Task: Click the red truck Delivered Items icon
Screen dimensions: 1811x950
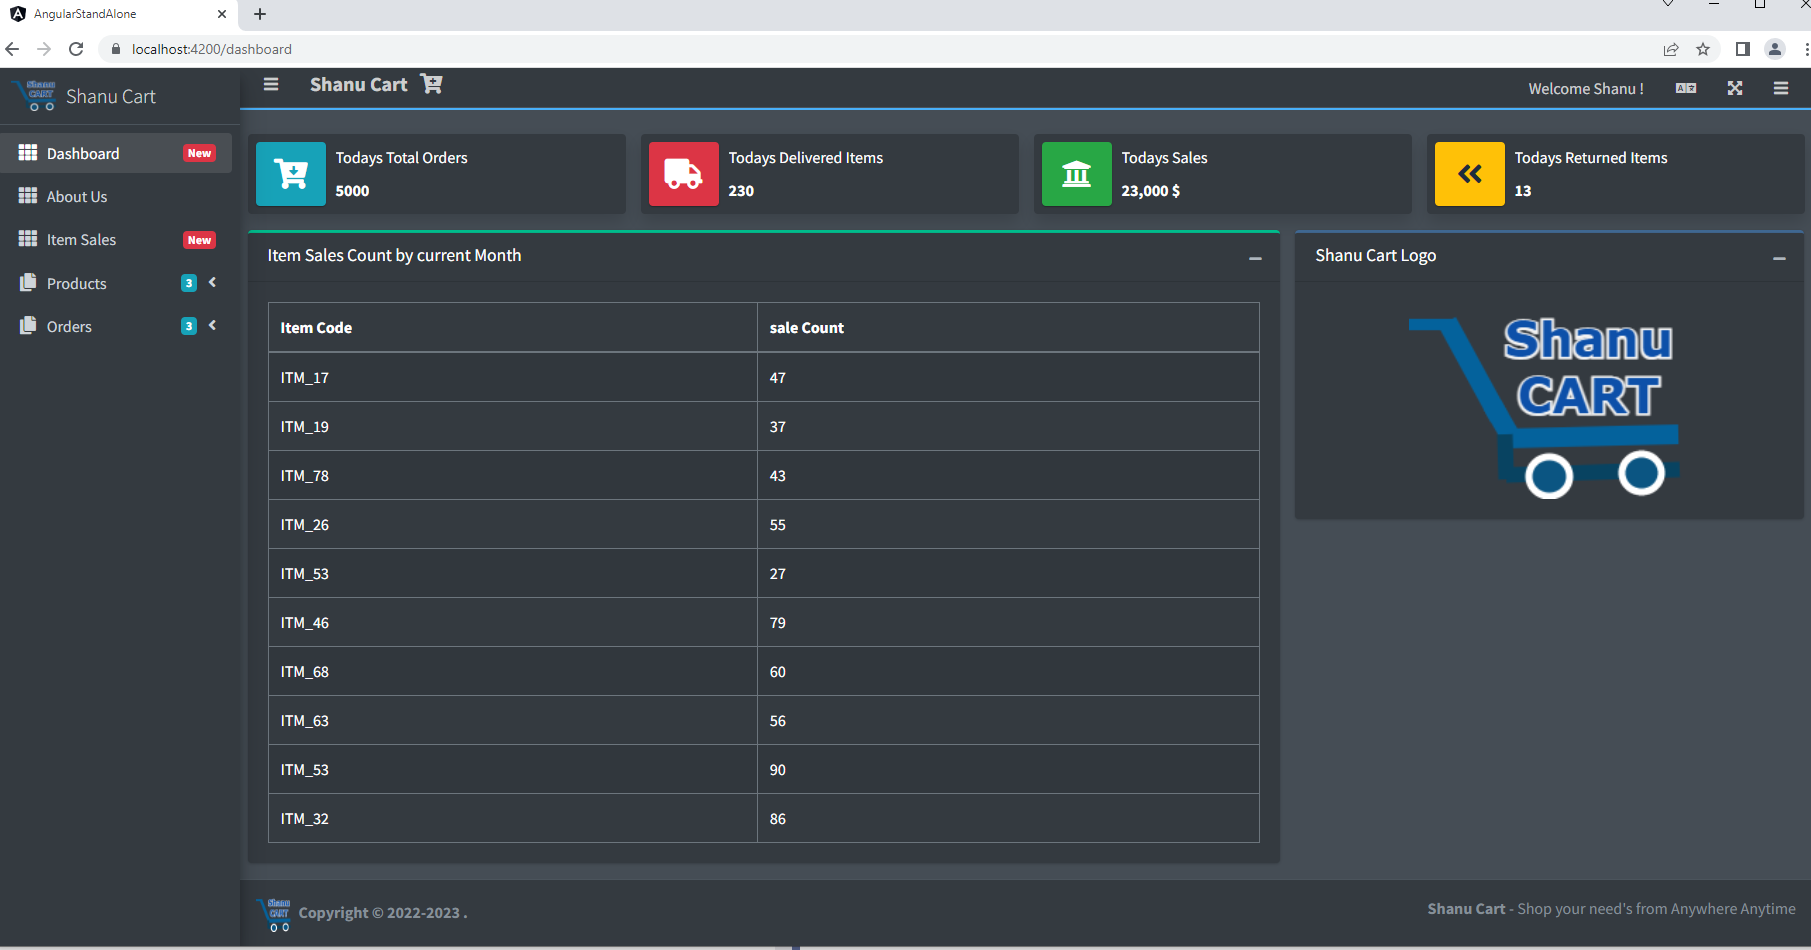Action: coord(684,174)
